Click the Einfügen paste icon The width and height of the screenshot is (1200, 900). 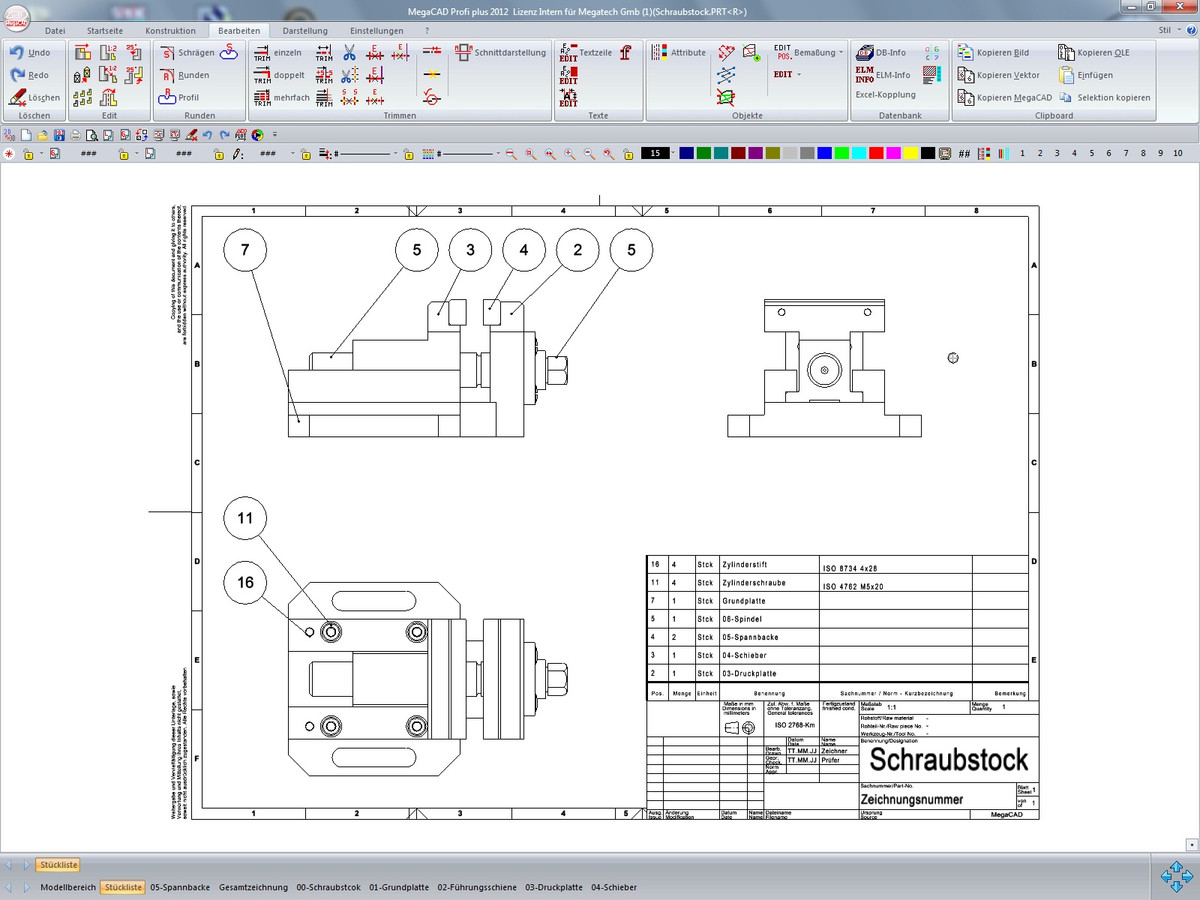pos(1067,75)
